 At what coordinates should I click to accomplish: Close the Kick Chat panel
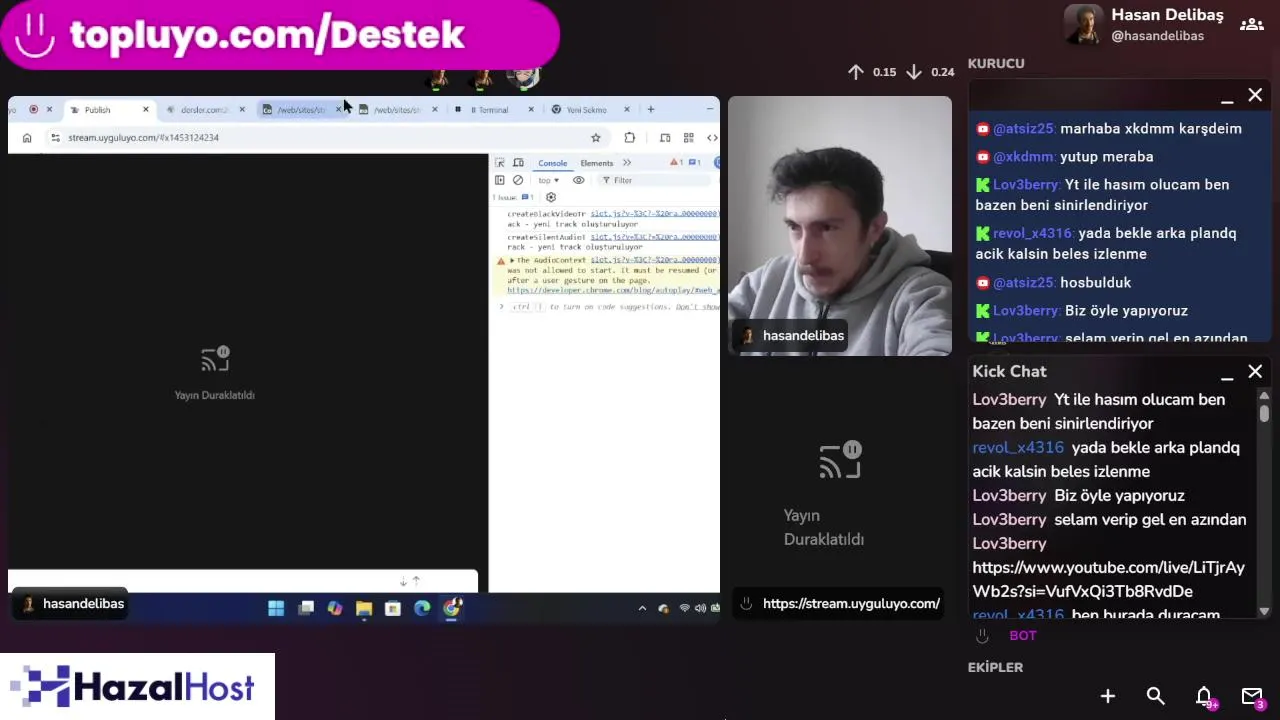click(x=1255, y=371)
